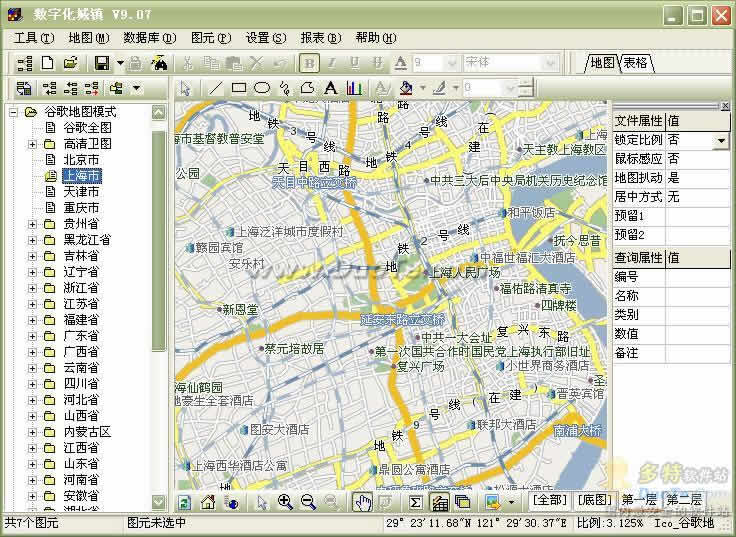Select 北京市 in the tree
This screenshot has height=537, width=736.
[81, 160]
